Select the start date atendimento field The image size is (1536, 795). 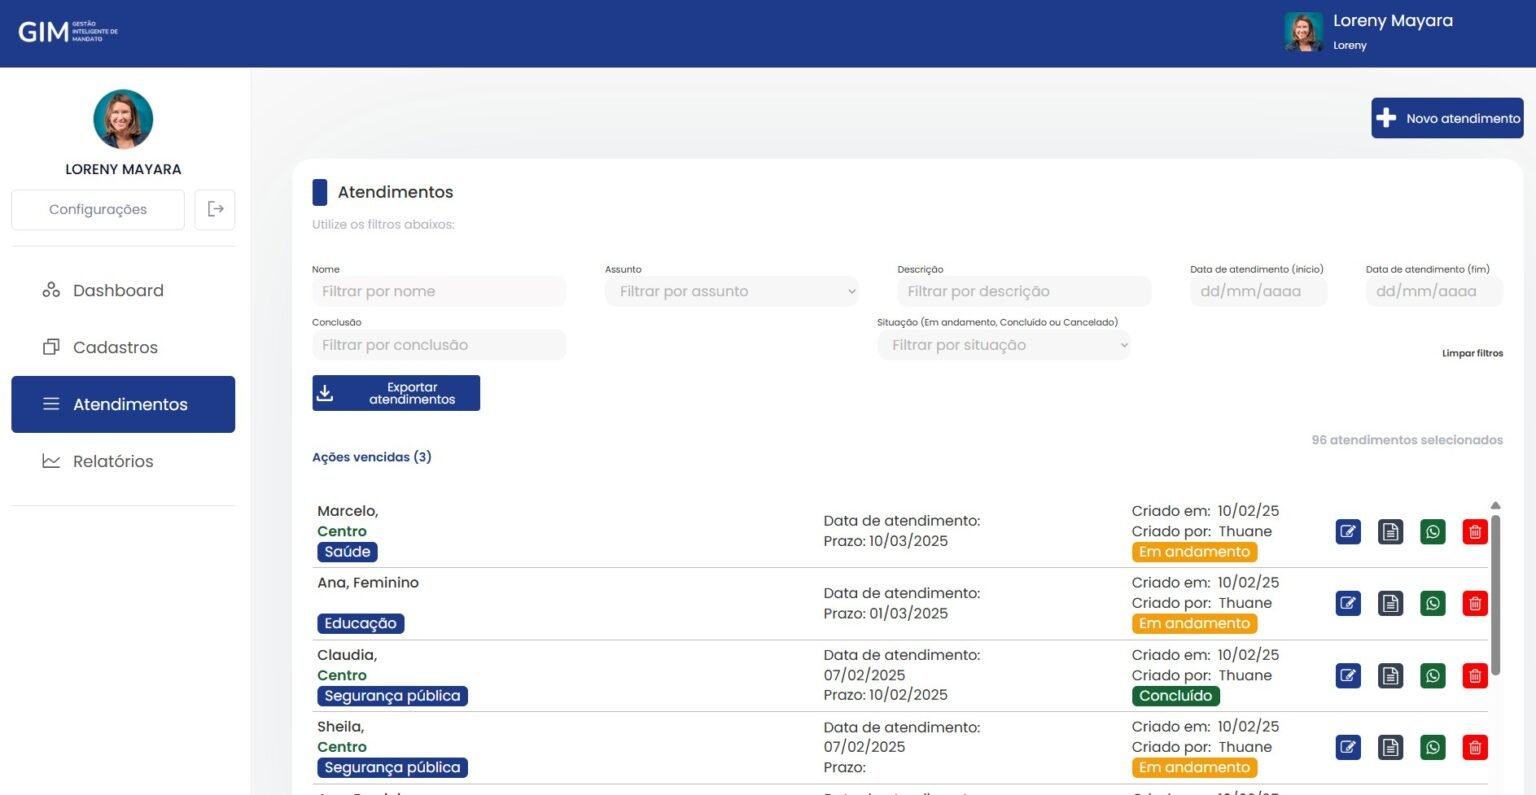click(x=1257, y=292)
